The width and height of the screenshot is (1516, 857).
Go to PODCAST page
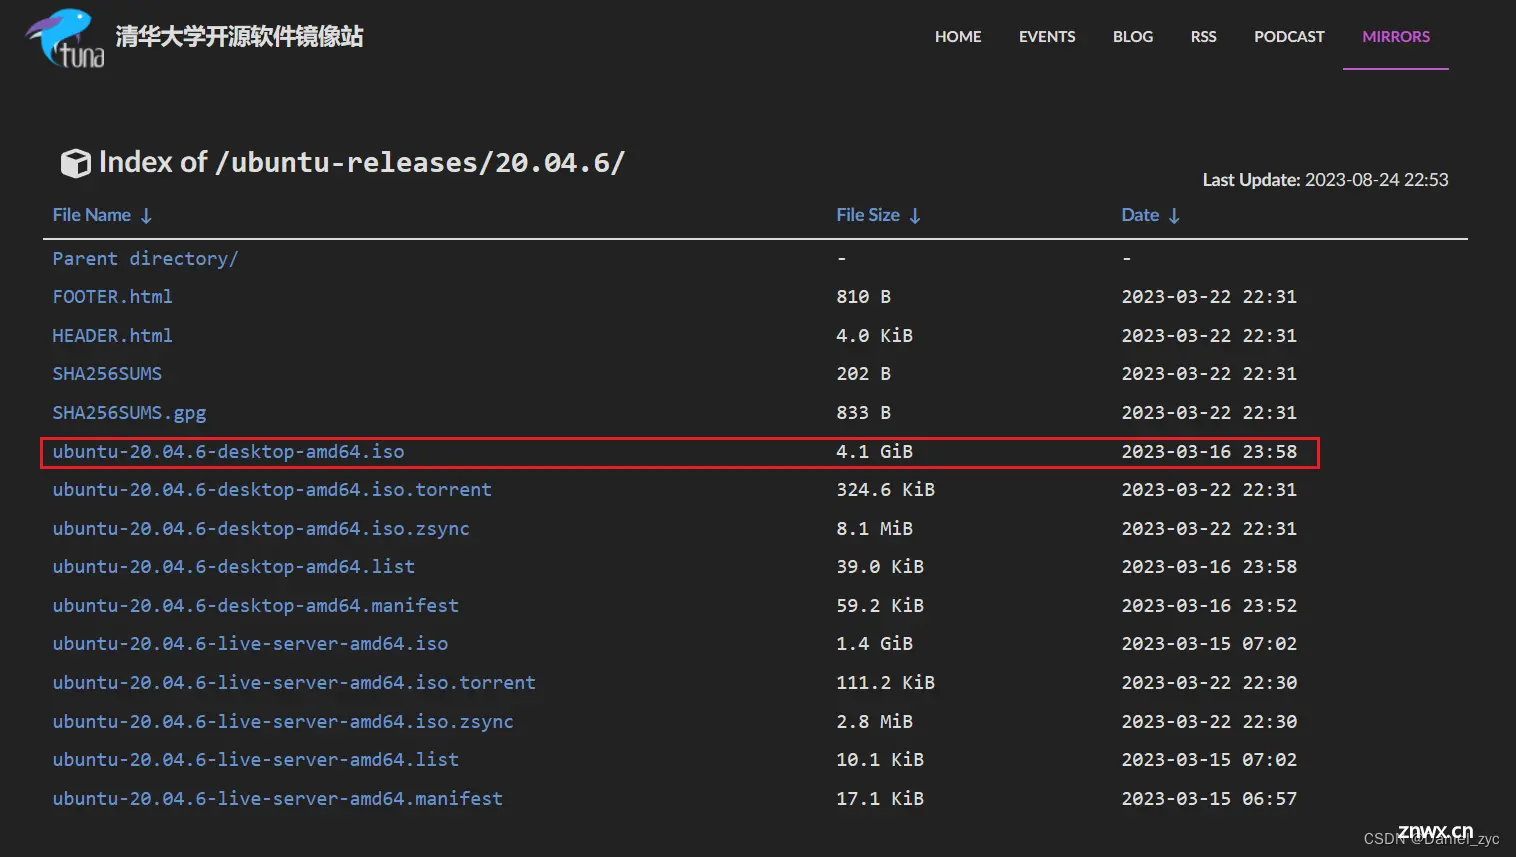(x=1289, y=36)
